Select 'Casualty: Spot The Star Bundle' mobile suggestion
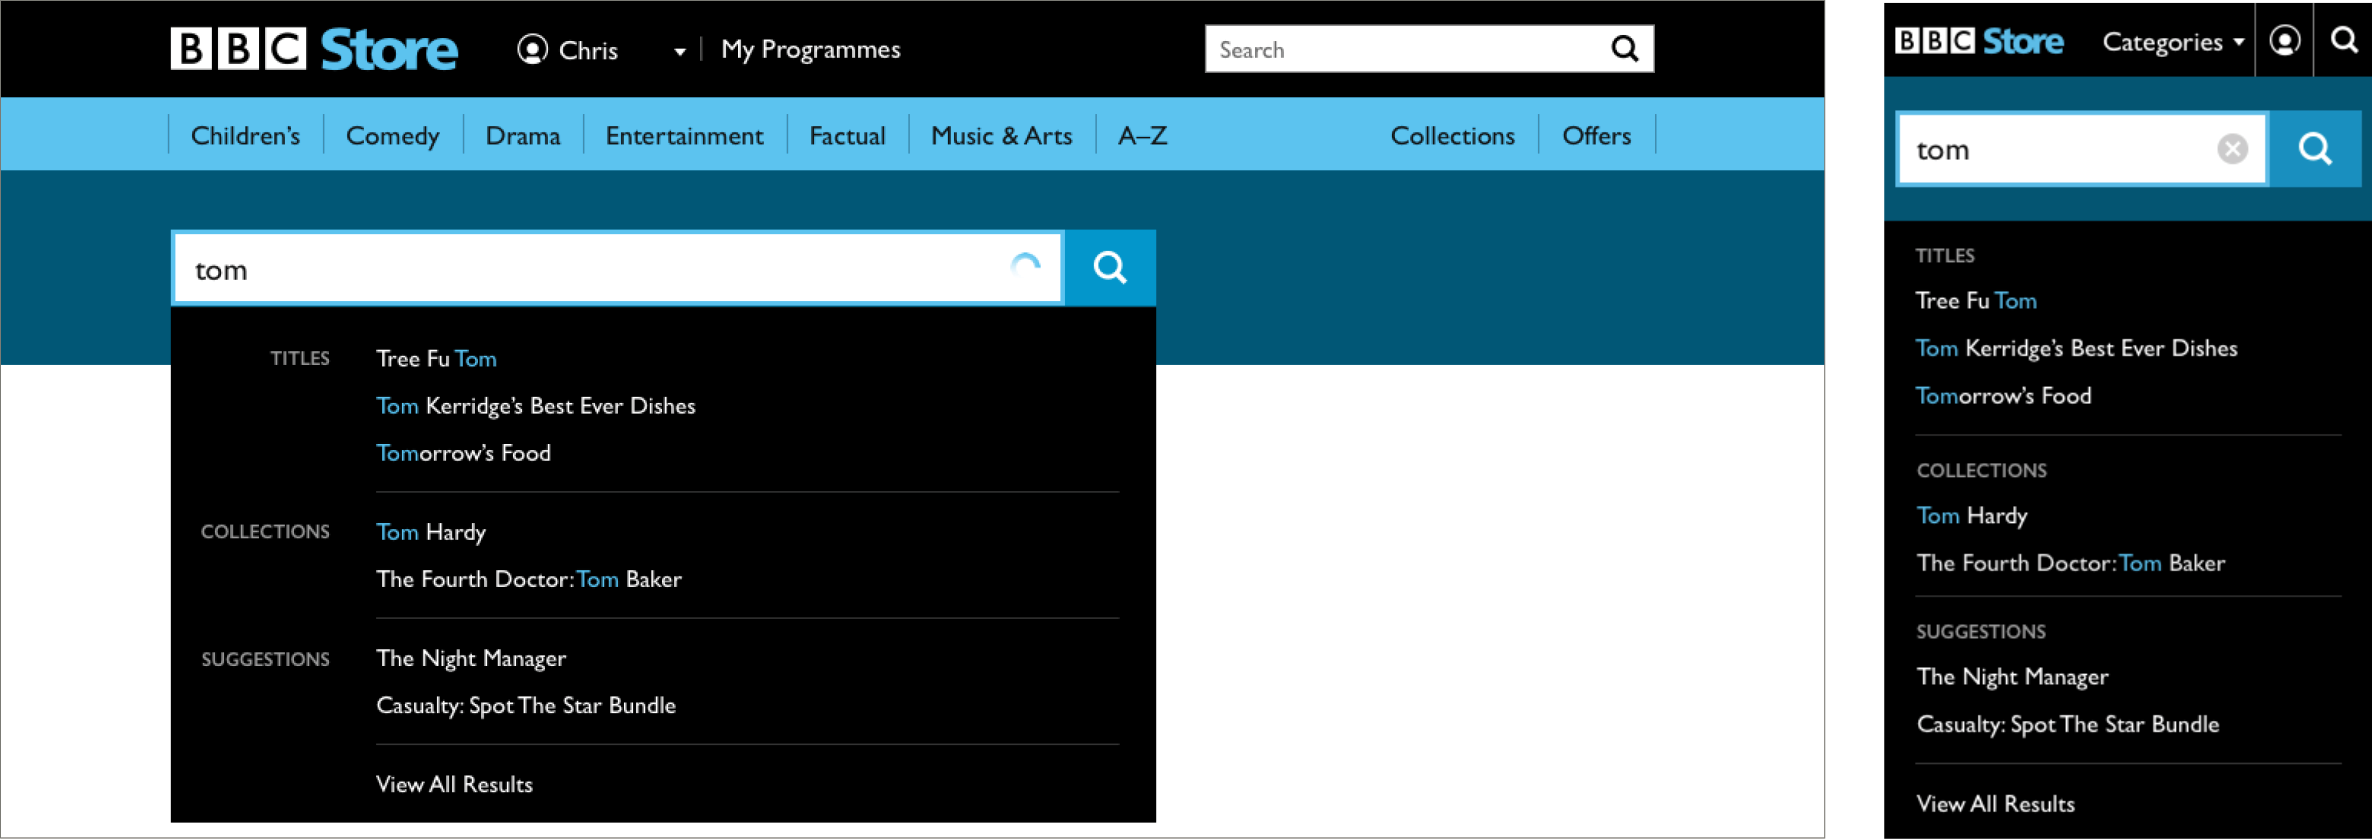The height and width of the screenshot is (839, 2372). (x=2068, y=723)
